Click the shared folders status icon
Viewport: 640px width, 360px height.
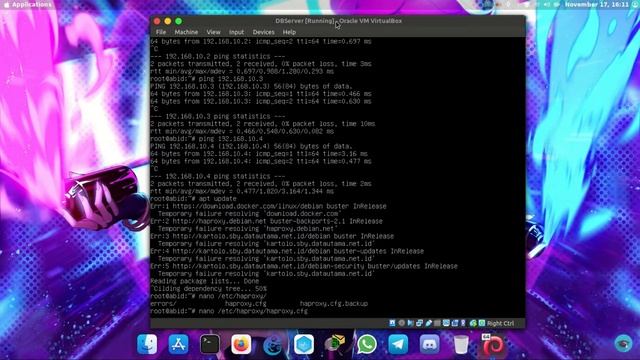(x=437, y=323)
